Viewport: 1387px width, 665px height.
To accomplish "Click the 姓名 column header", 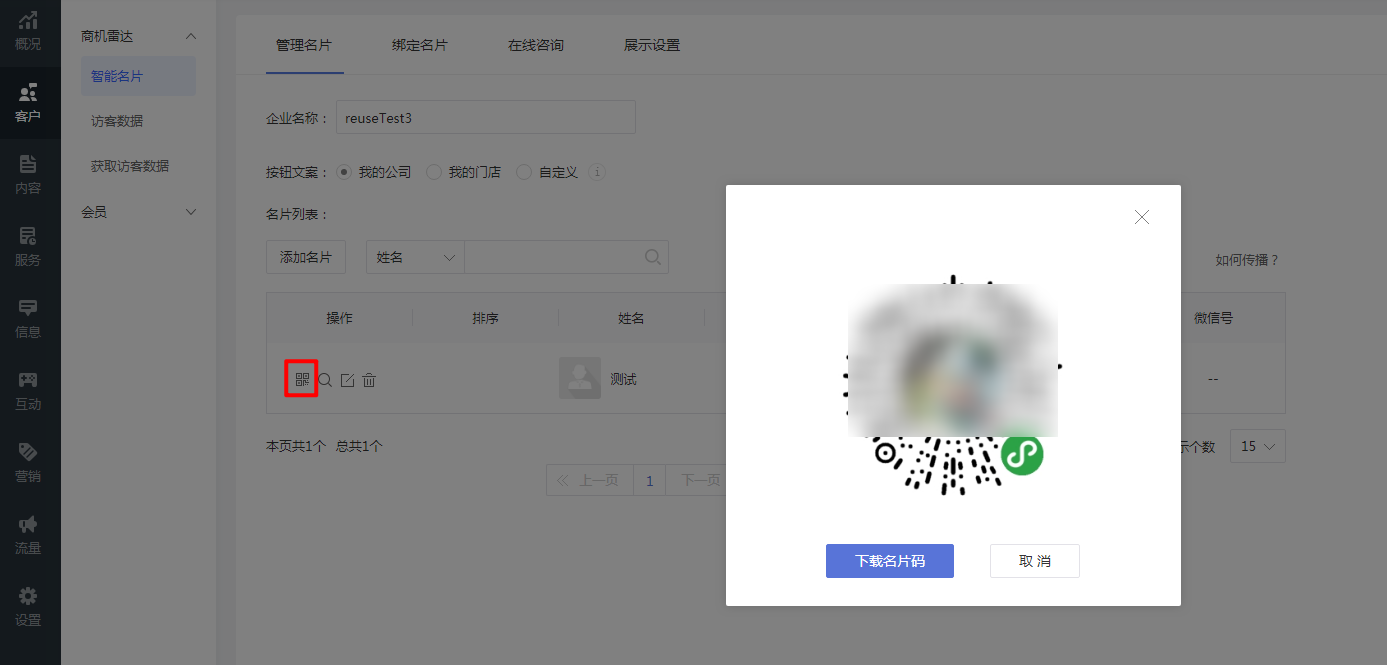I will [x=631, y=318].
